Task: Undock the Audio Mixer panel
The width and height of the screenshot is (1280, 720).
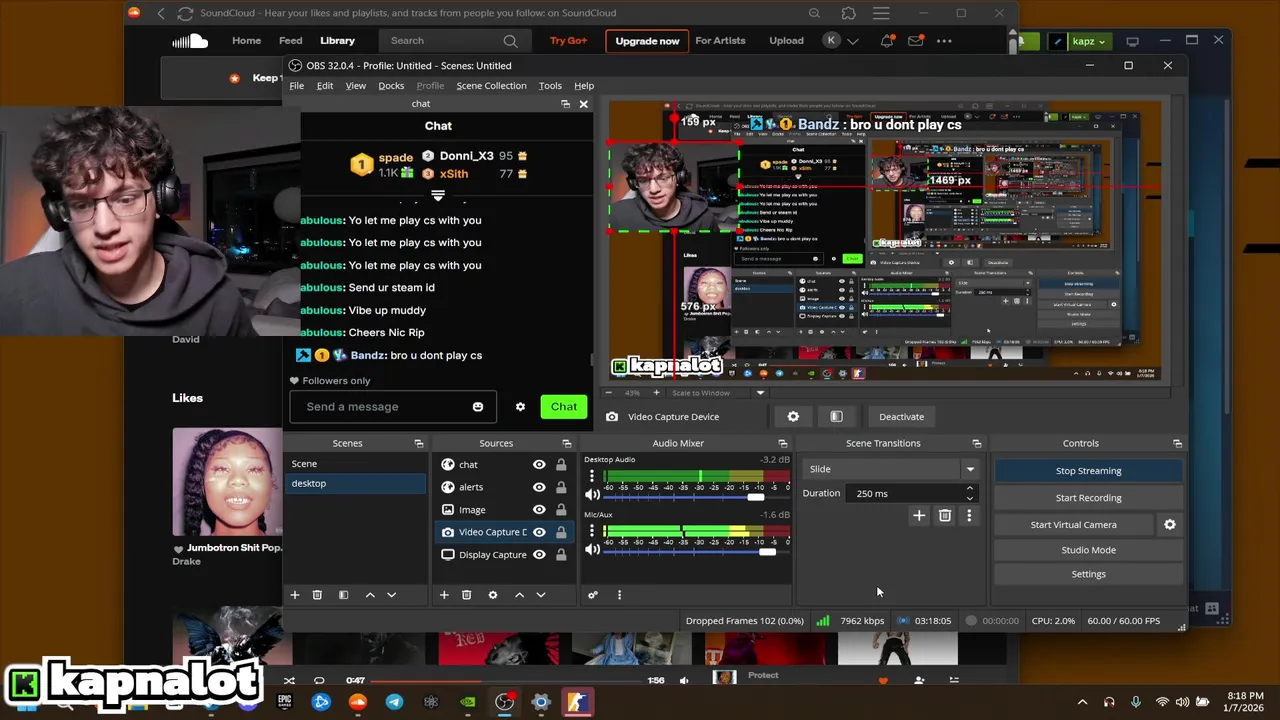Action: point(783,443)
